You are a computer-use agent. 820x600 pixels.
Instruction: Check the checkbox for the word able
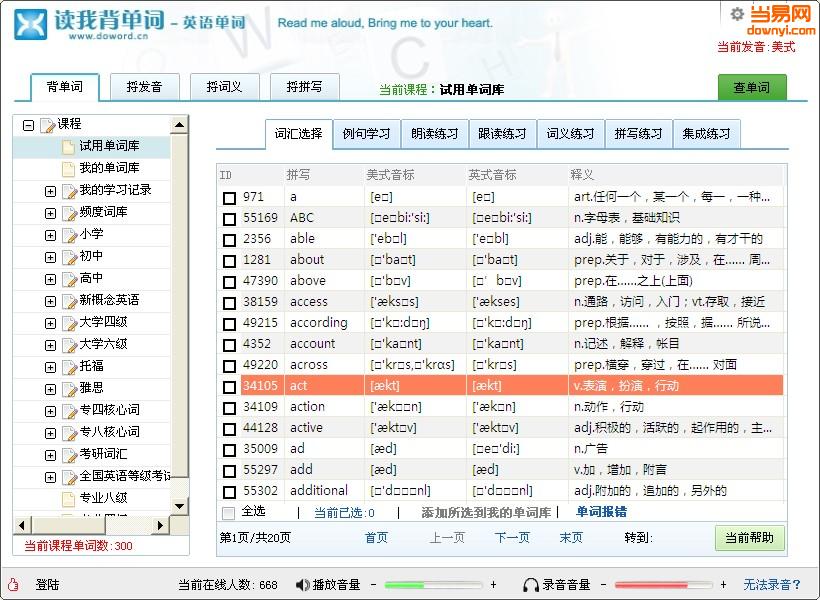[229, 238]
